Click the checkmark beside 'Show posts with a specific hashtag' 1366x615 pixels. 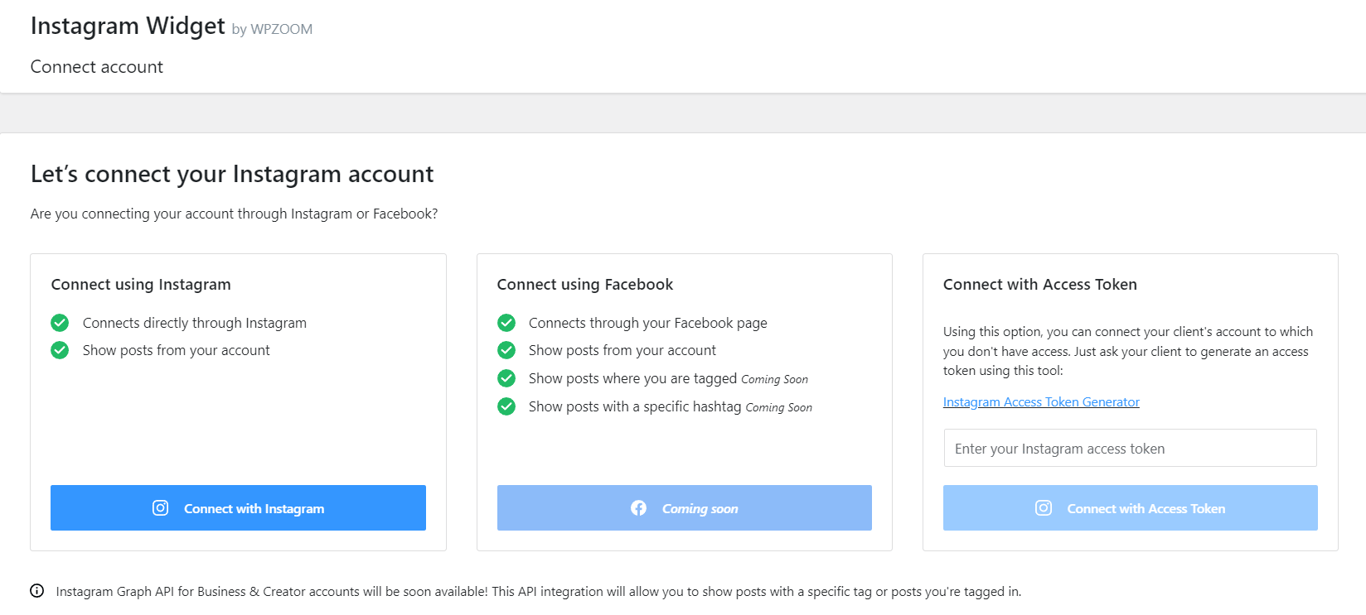(x=505, y=406)
